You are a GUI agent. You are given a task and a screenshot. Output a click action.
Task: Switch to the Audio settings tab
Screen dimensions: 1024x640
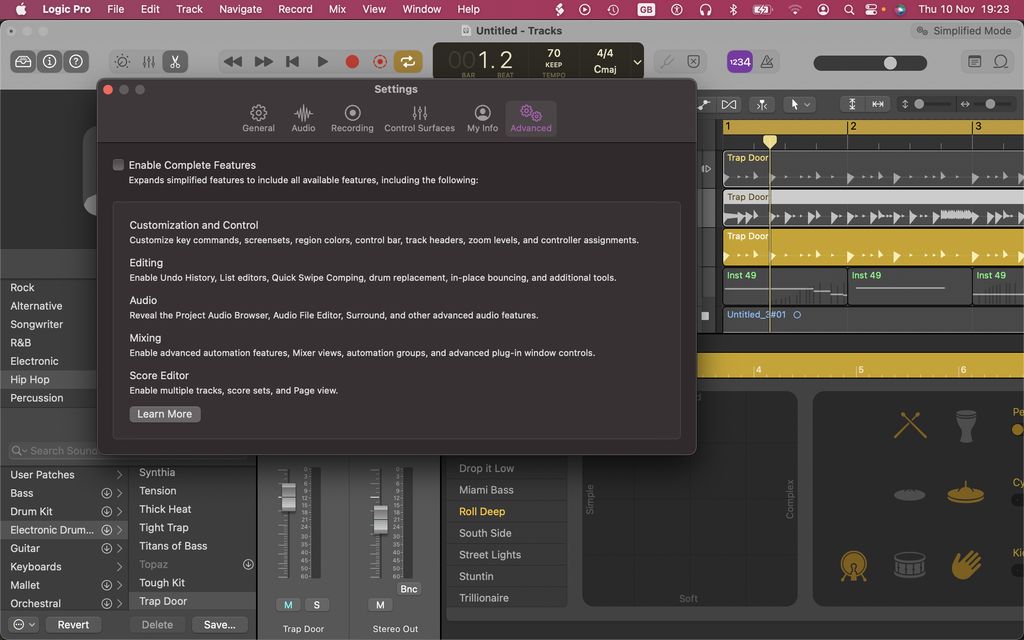pos(303,117)
